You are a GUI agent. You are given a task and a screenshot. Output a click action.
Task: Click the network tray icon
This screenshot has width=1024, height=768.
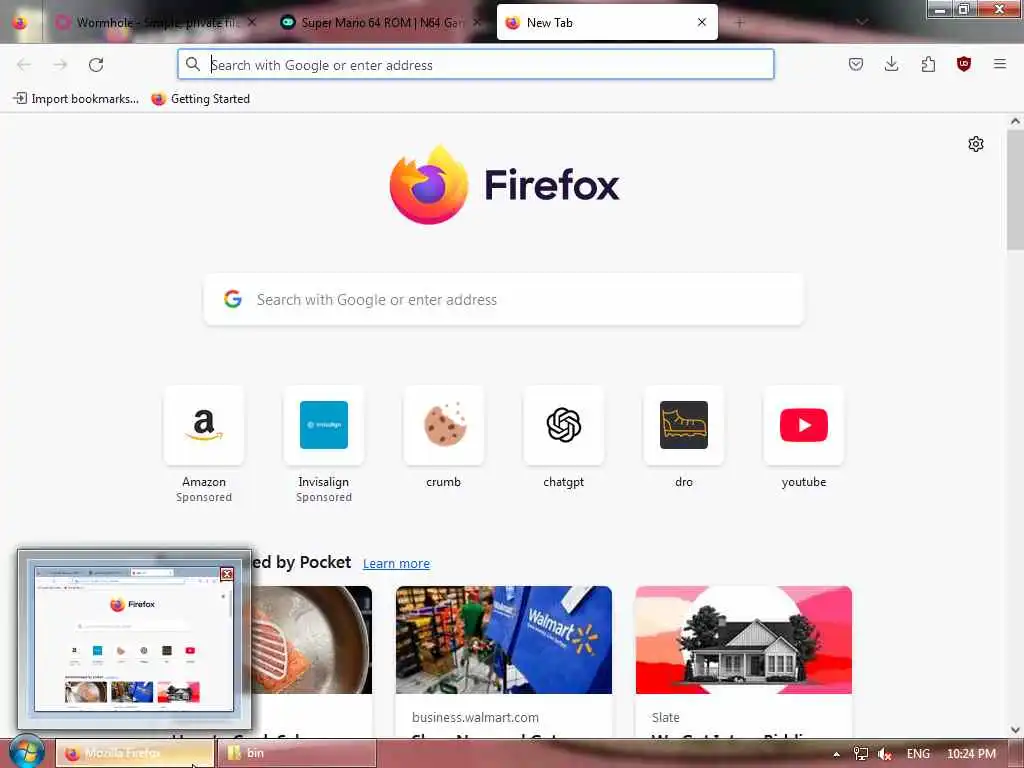point(861,754)
